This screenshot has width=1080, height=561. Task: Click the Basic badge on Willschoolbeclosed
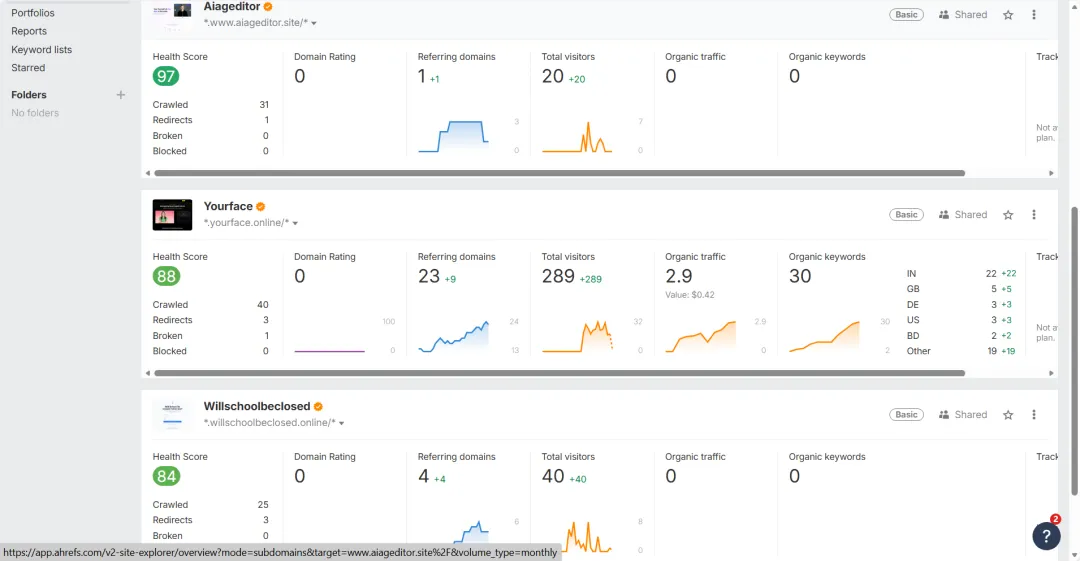[906, 415]
